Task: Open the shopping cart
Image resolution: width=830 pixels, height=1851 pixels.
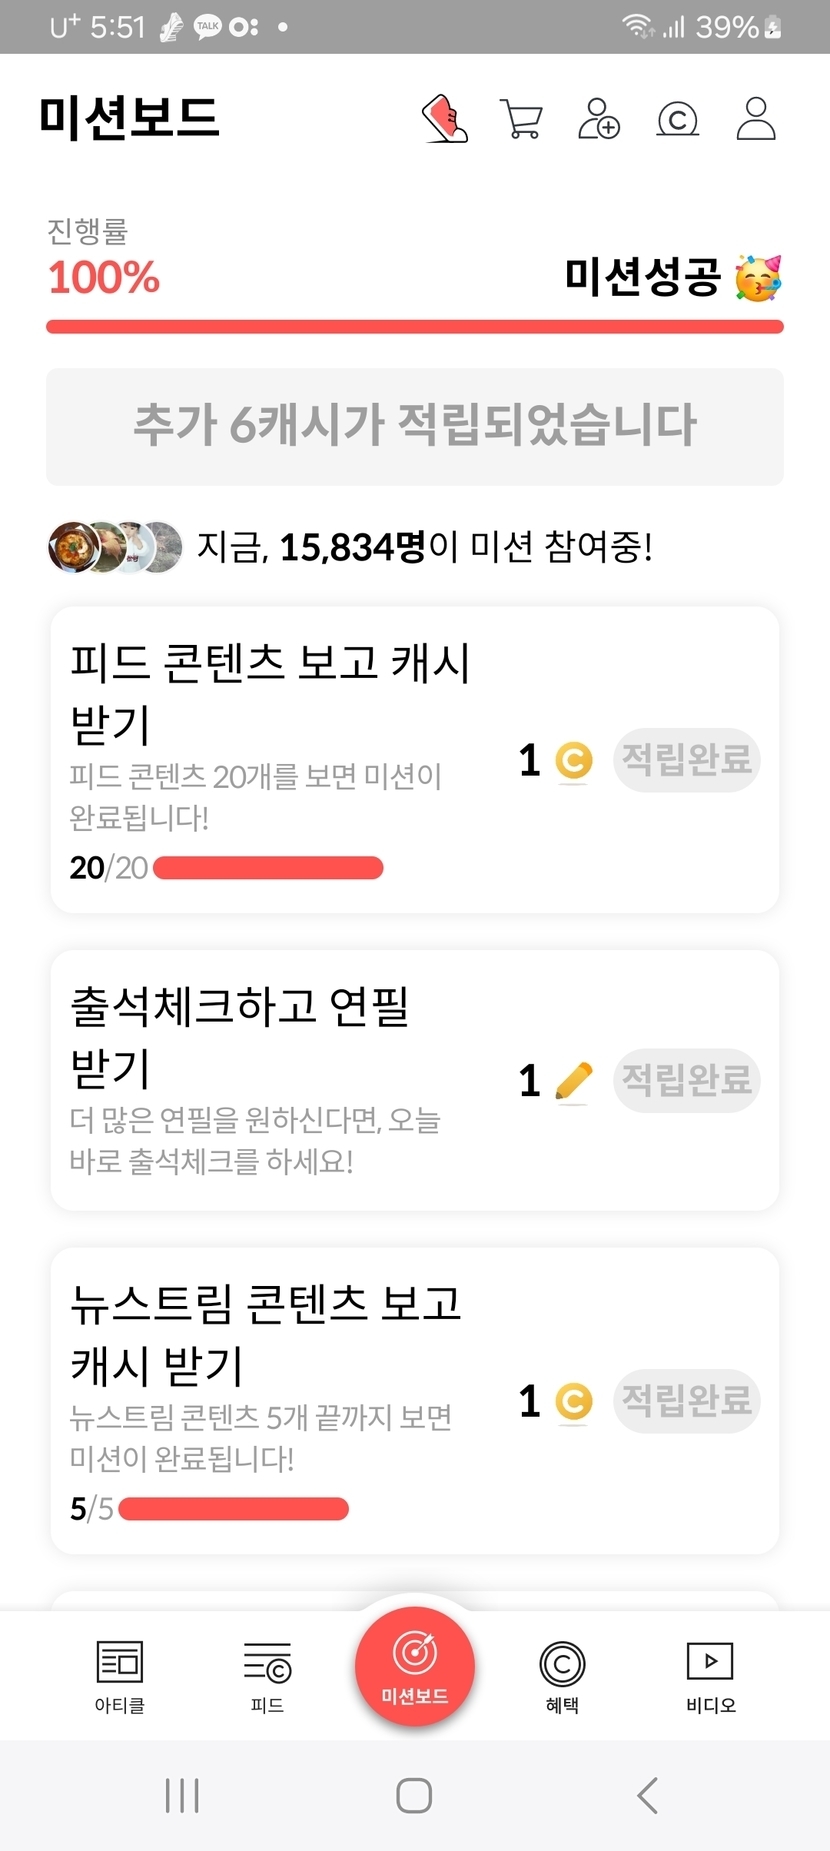Action: pos(521,119)
